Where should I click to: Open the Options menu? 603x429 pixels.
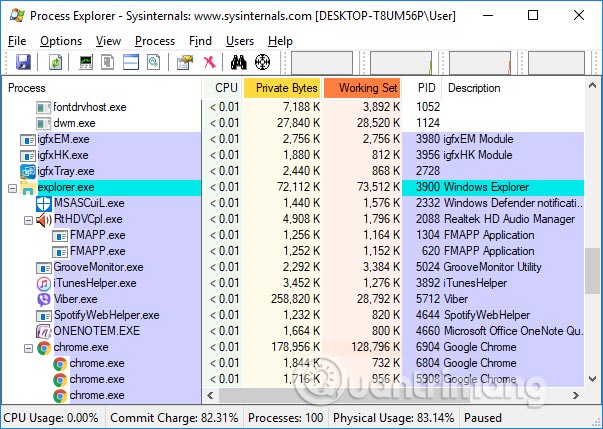pyautogui.click(x=61, y=41)
